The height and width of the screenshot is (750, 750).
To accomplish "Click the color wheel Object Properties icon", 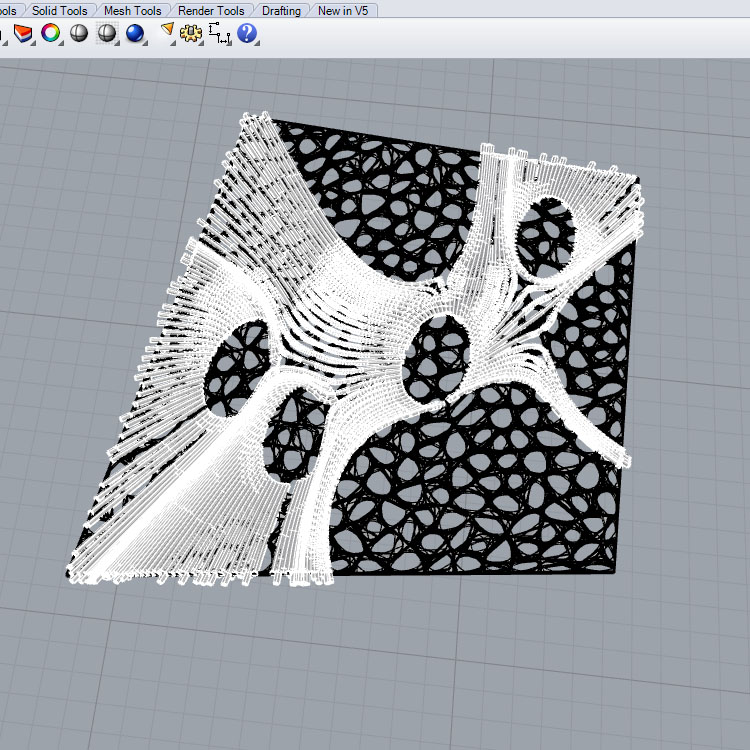I will 50,34.
